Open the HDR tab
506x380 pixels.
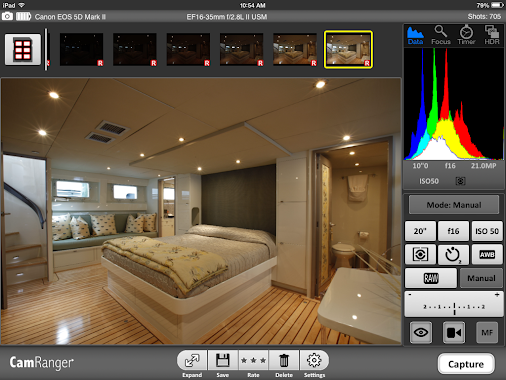click(x=492, y=35)
